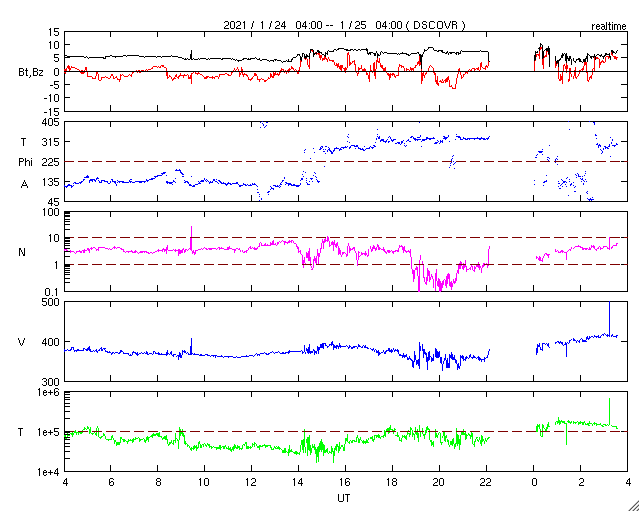Click the '-10' tick on the Bt,Bz axis

pos(51,98)
